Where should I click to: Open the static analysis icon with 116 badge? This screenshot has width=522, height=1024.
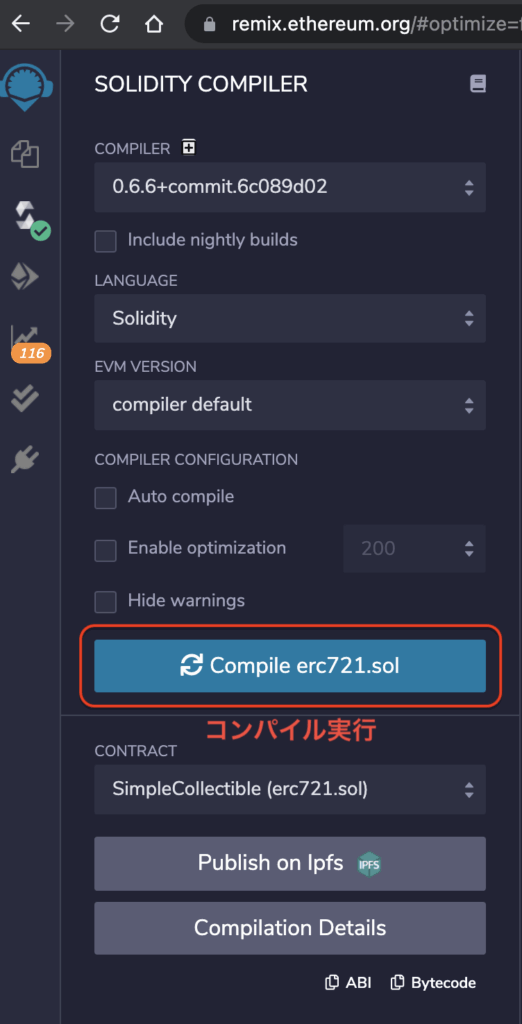tap(29, 344)
